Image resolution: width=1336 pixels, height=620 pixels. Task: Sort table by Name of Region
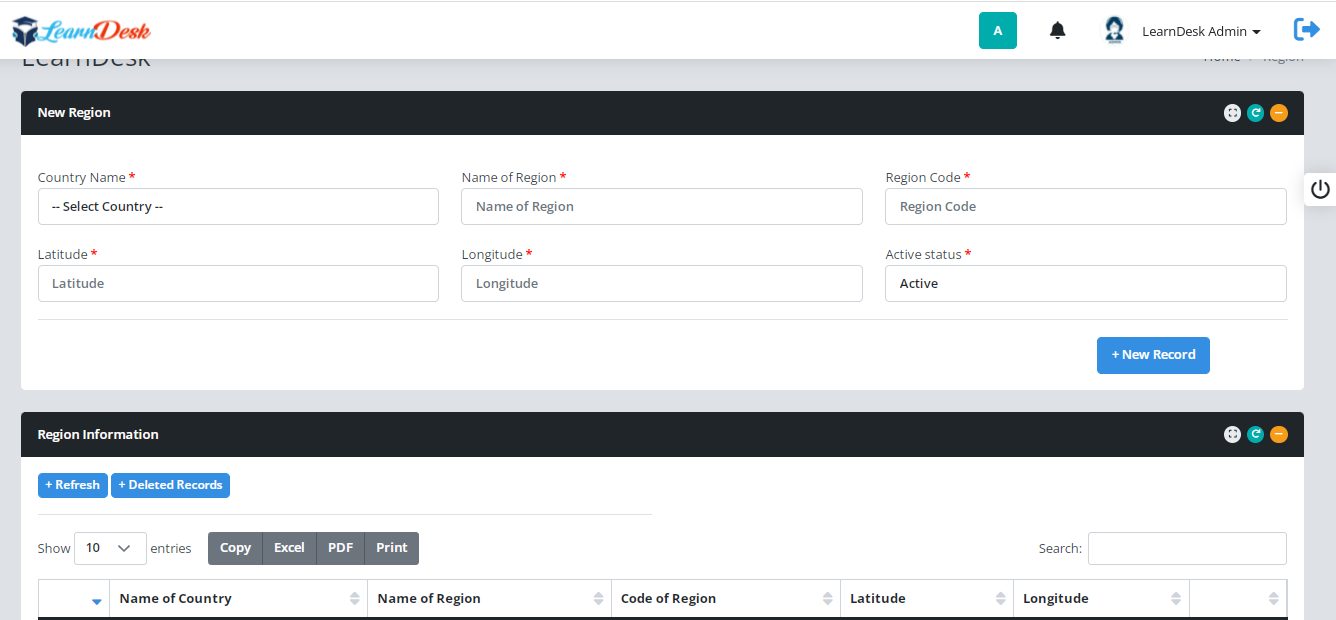click(489, 599)
